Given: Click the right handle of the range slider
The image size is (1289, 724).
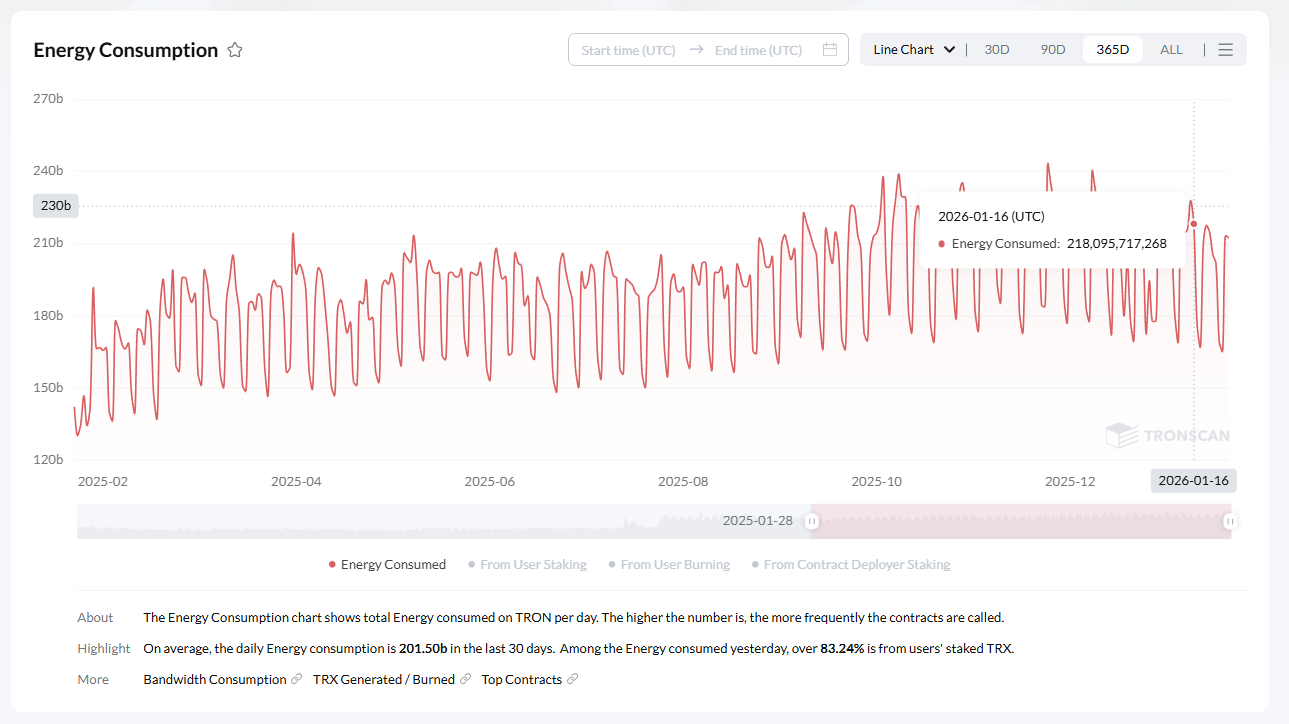Looking at the screenshot, I should pyautogui.click(x=1230, y=521).
